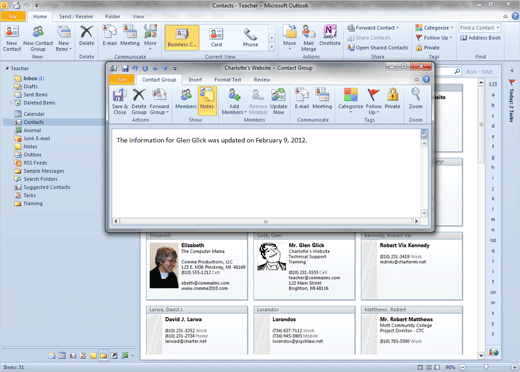Switch to the Send / Receive tab

pos(76,16)
